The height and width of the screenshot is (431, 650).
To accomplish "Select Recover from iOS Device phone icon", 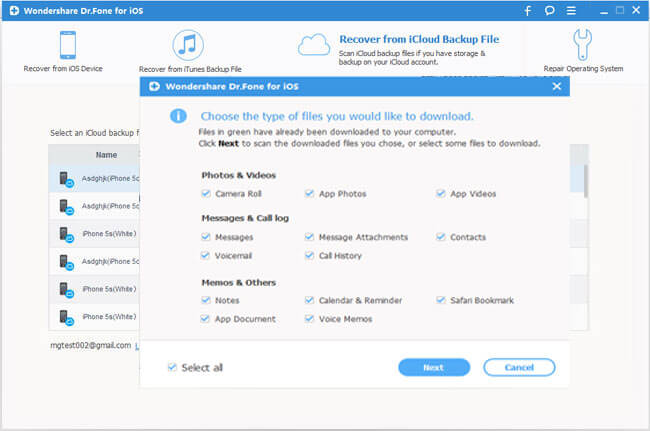I will 68,45.
